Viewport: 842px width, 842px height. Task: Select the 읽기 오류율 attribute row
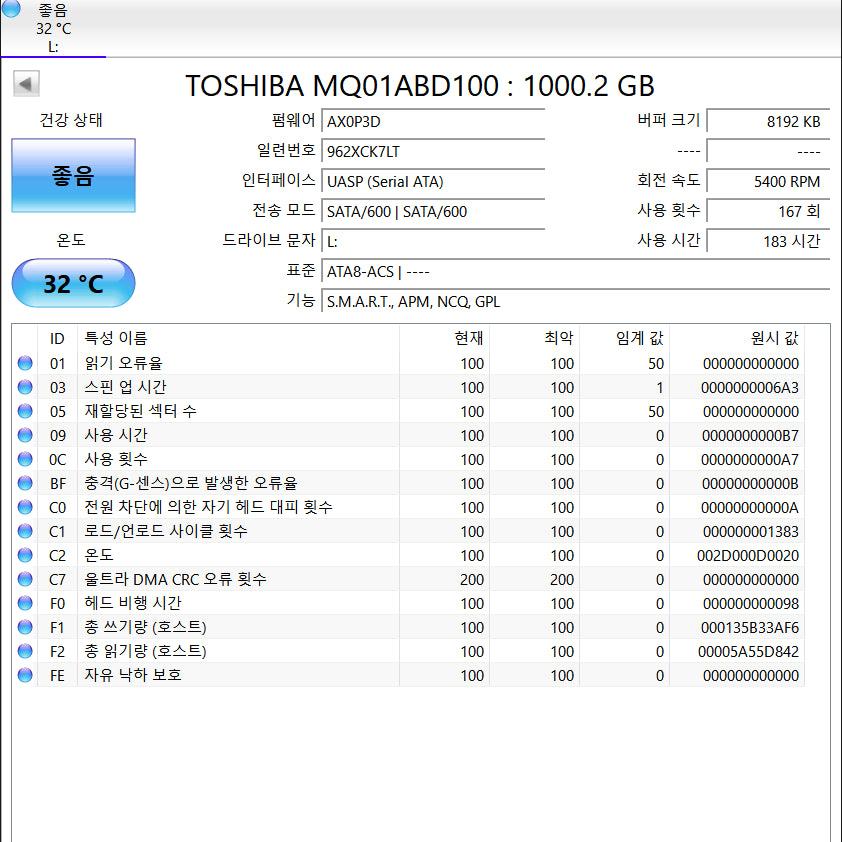[408, 364]
